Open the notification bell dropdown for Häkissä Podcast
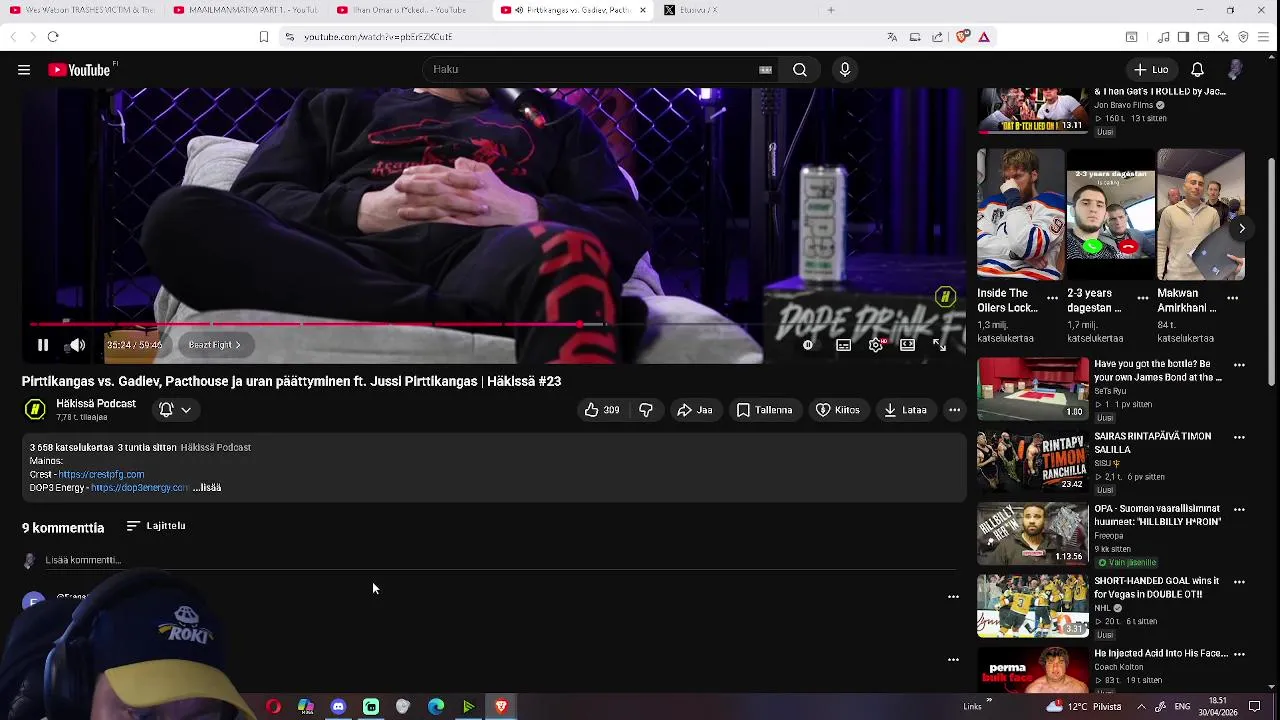 (175, 410)
